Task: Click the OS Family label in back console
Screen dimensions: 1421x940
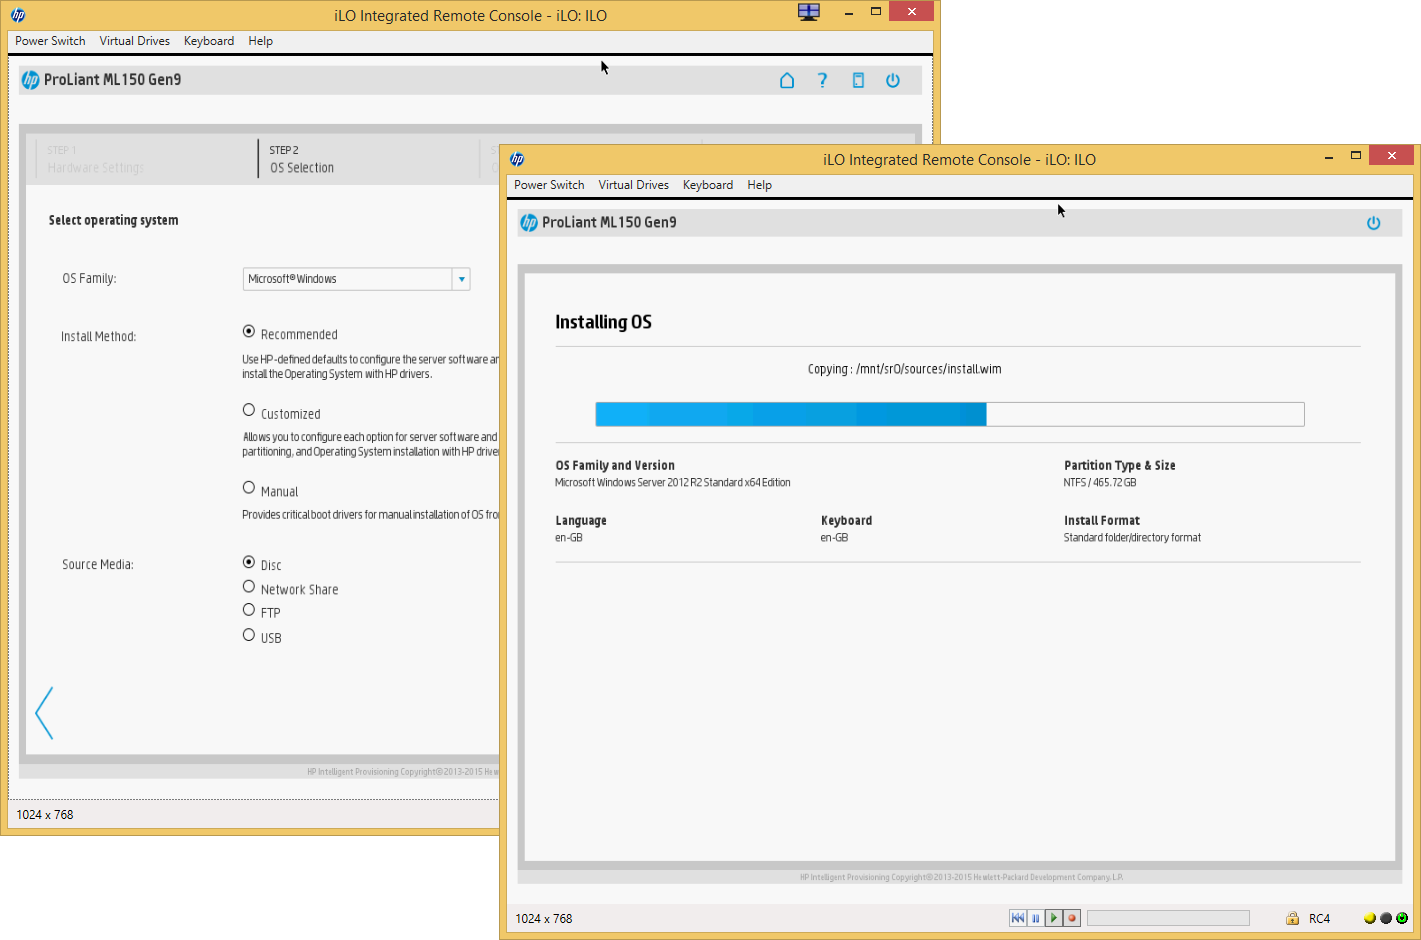Action: tap(89, 279)
